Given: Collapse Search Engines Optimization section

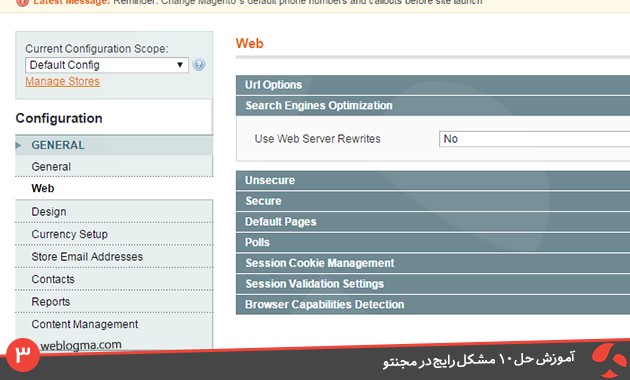Looking at the screenshot, I should [433, 106].
